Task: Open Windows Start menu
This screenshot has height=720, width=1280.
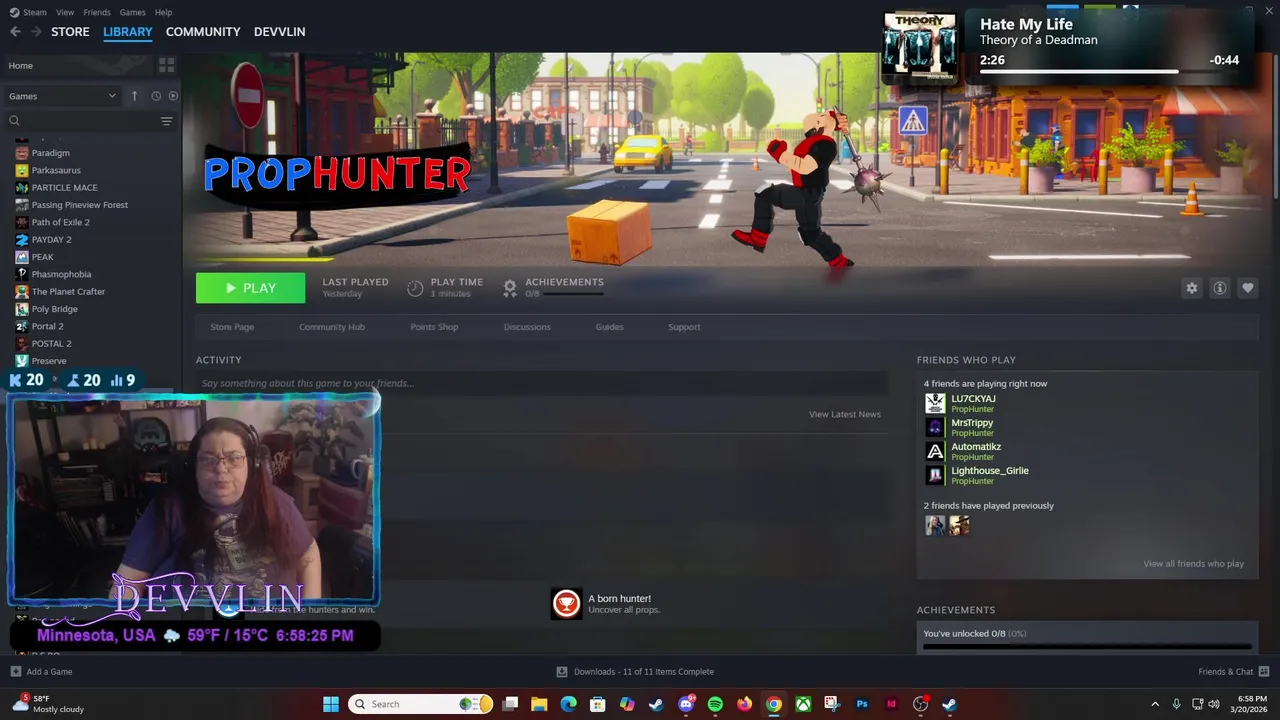Action: pos(331,704)
